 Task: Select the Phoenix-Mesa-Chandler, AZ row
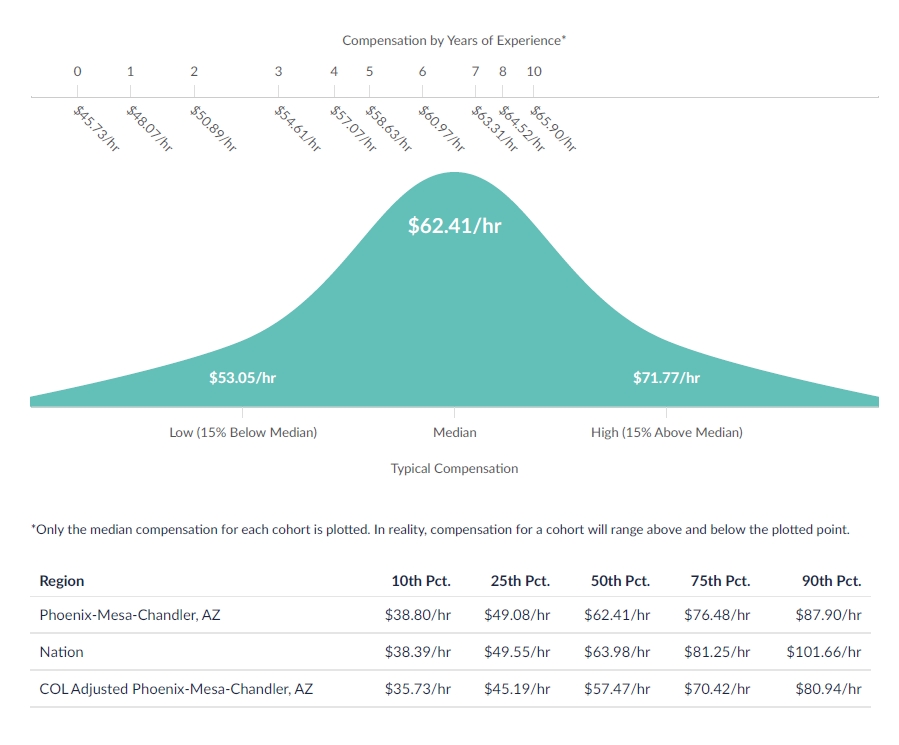coord(450,615)
